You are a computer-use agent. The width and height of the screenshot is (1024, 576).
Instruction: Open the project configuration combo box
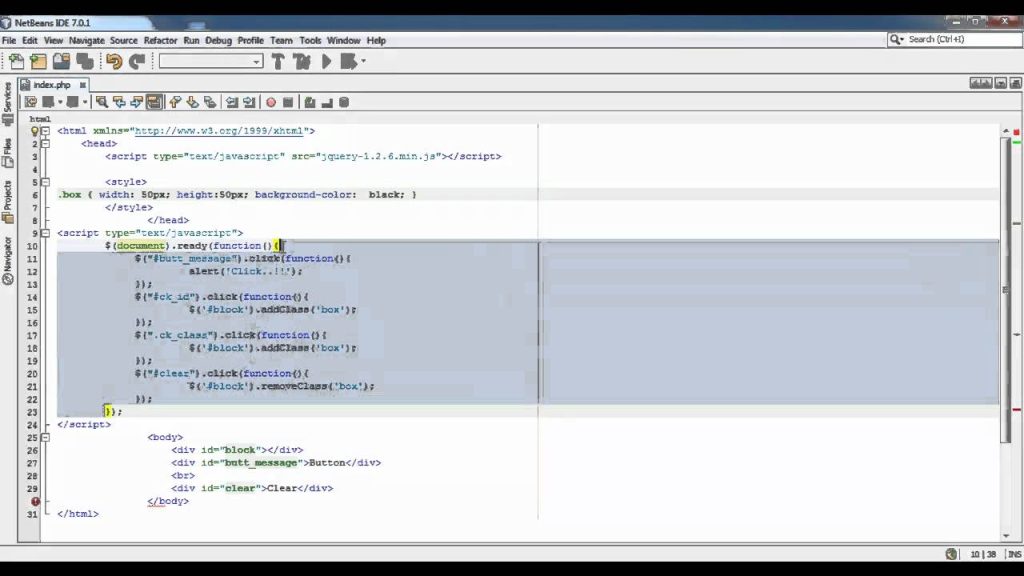pyautogui.click(x=211, y=61)
